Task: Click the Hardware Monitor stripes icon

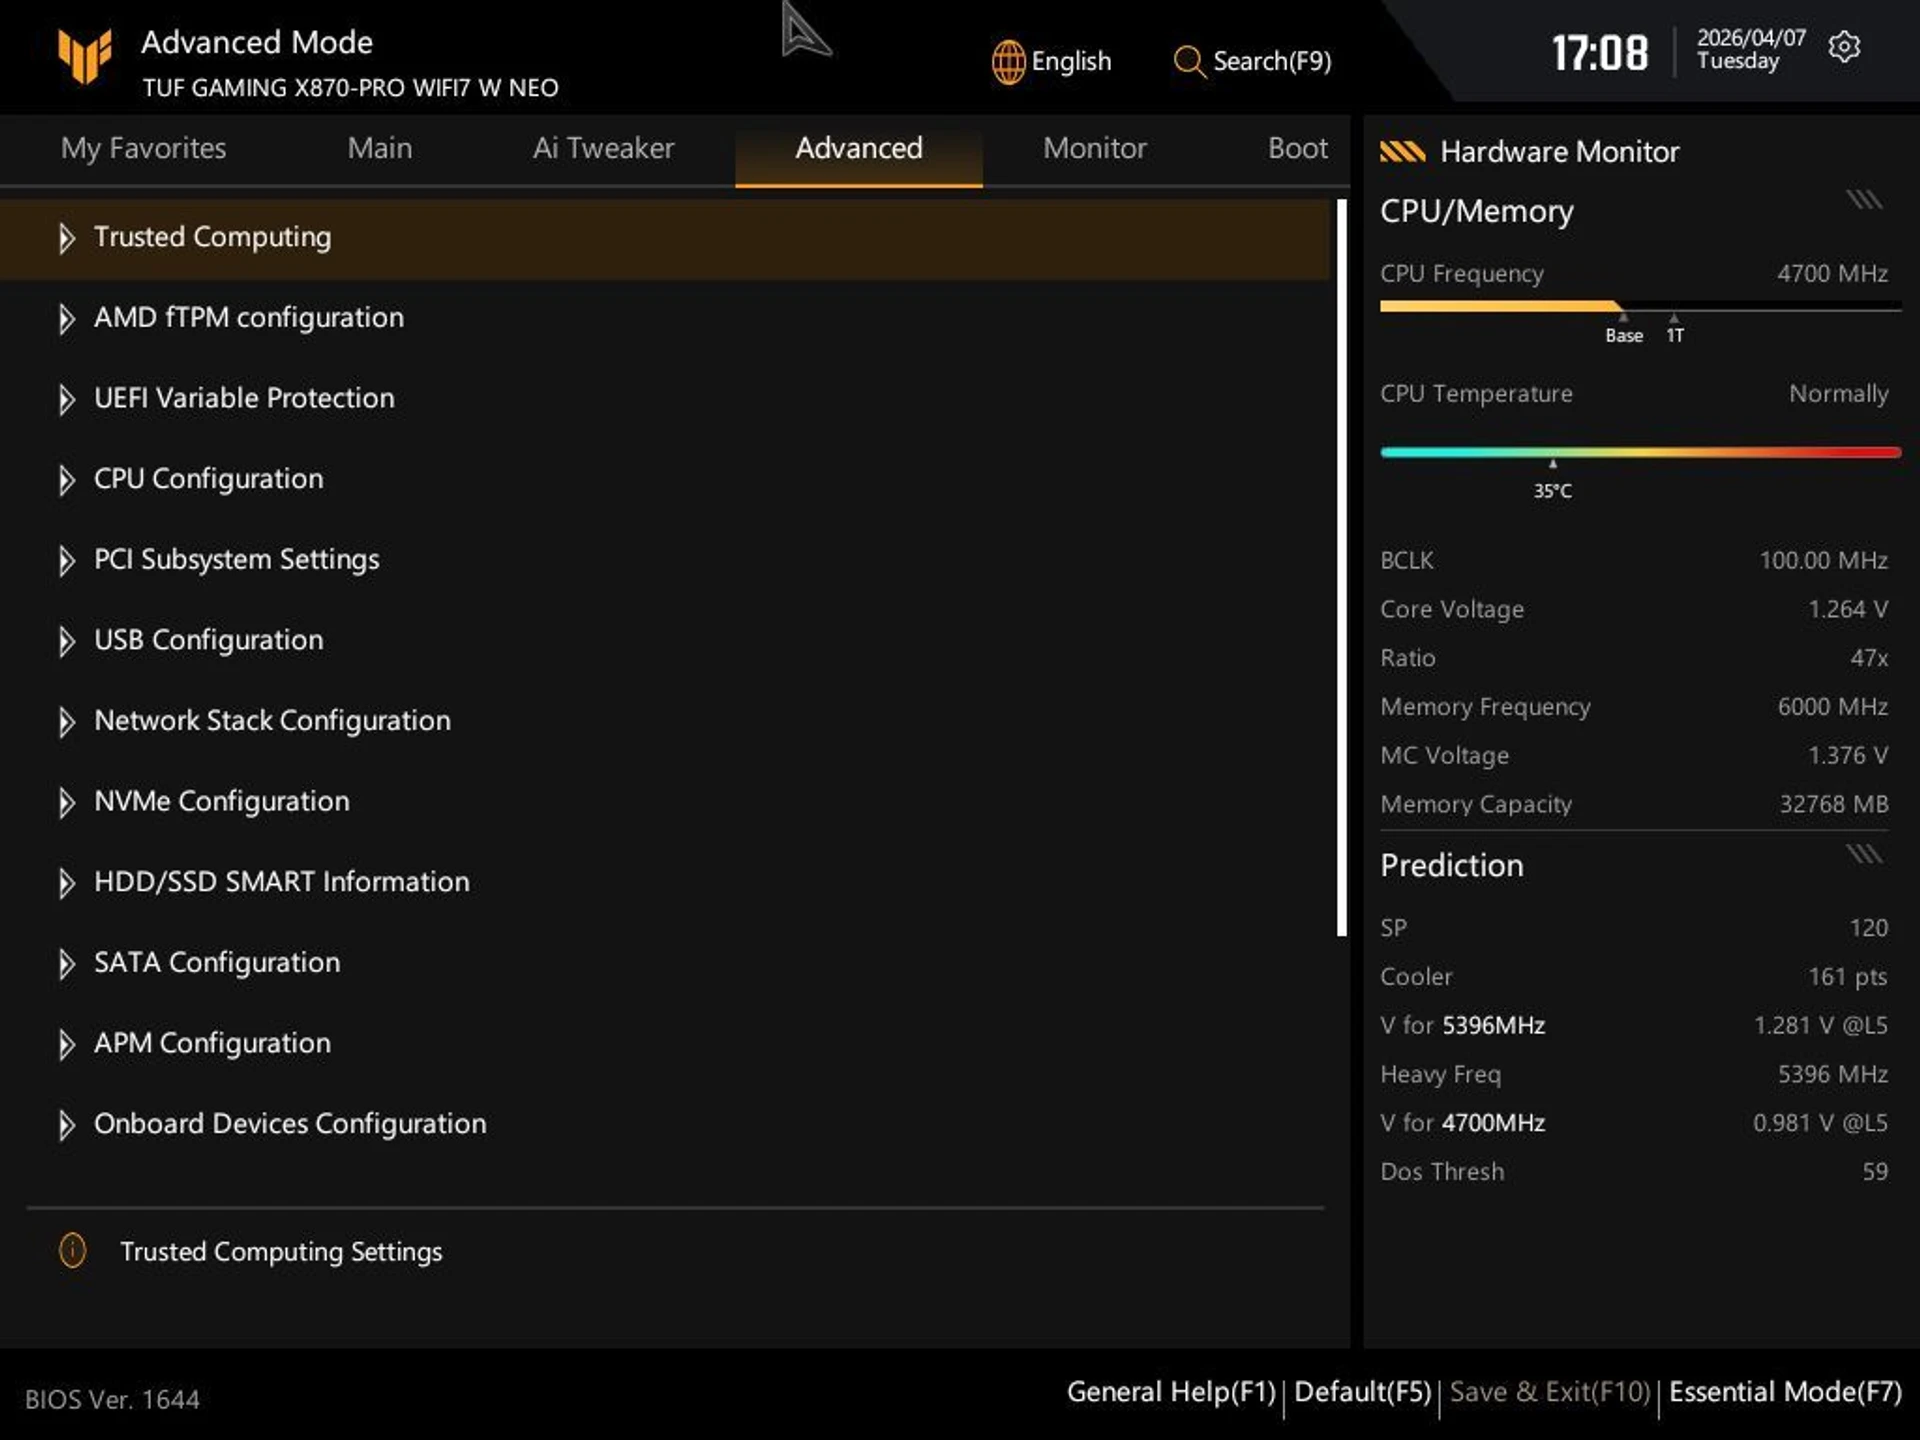Action: (x=1402, y=151)
